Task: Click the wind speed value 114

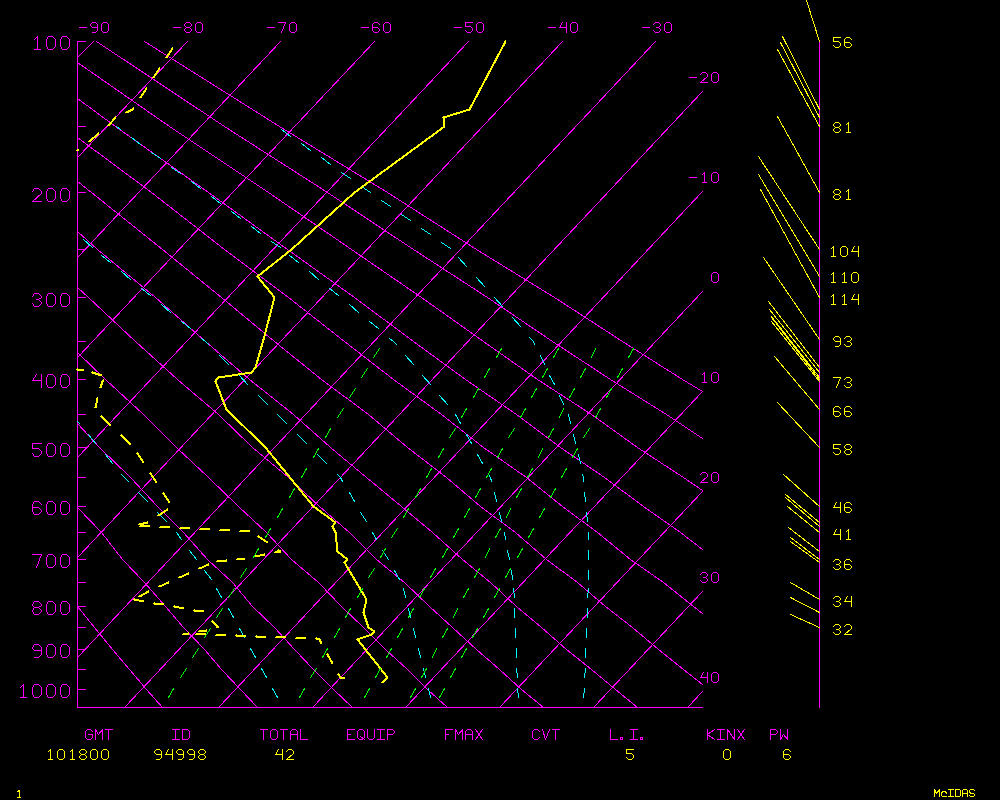Action: [845, 300]
